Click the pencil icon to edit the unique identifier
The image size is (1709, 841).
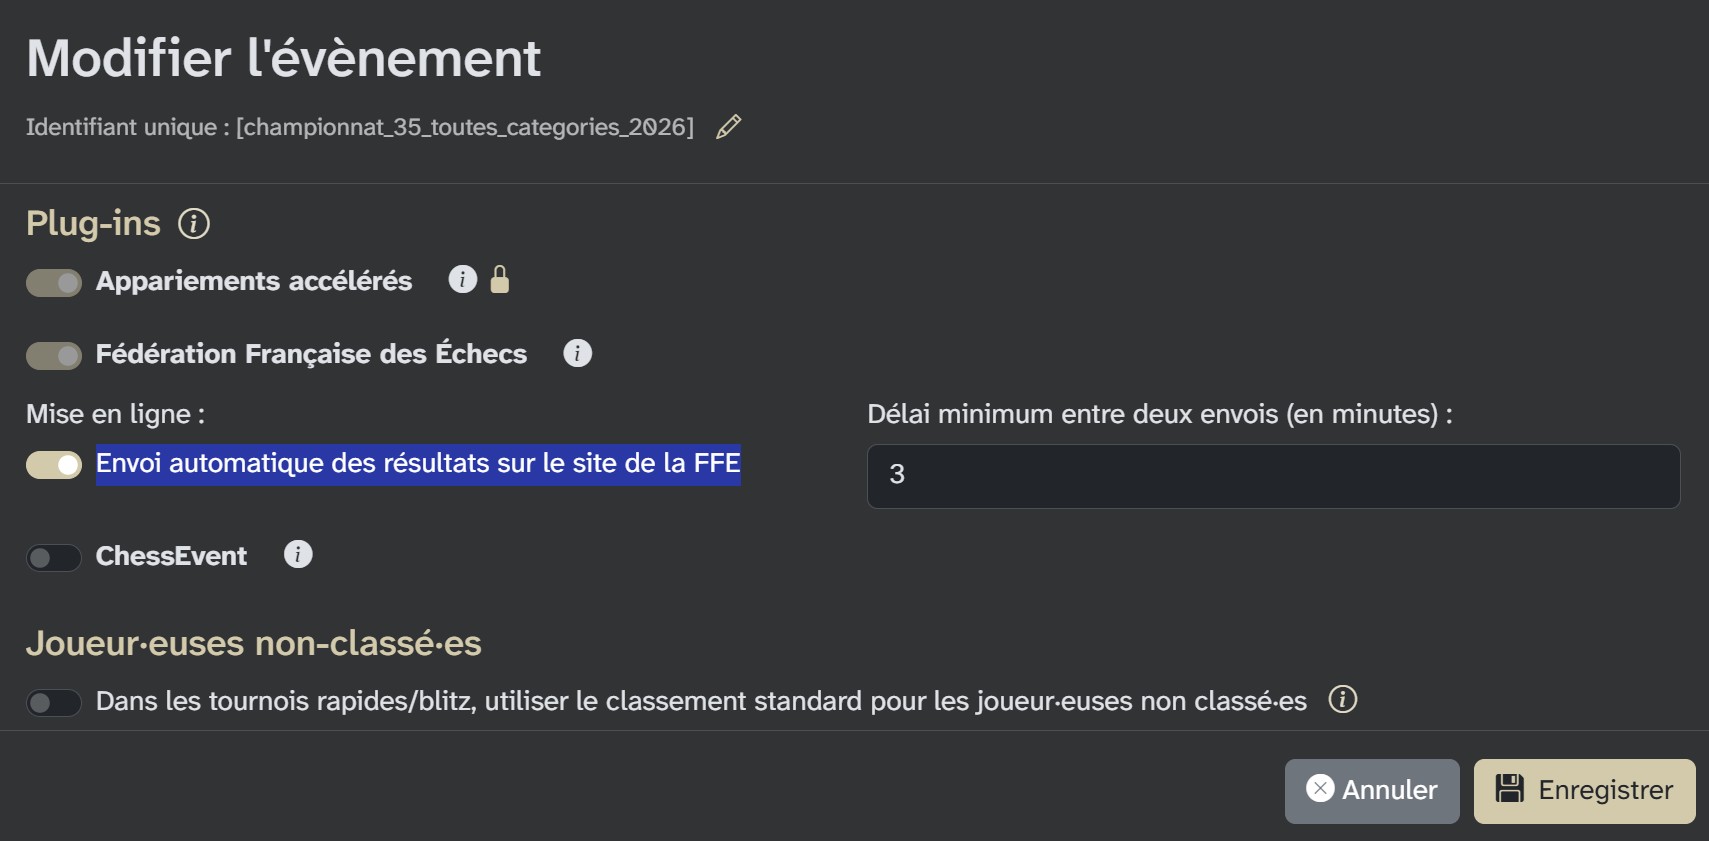[728, 126]
